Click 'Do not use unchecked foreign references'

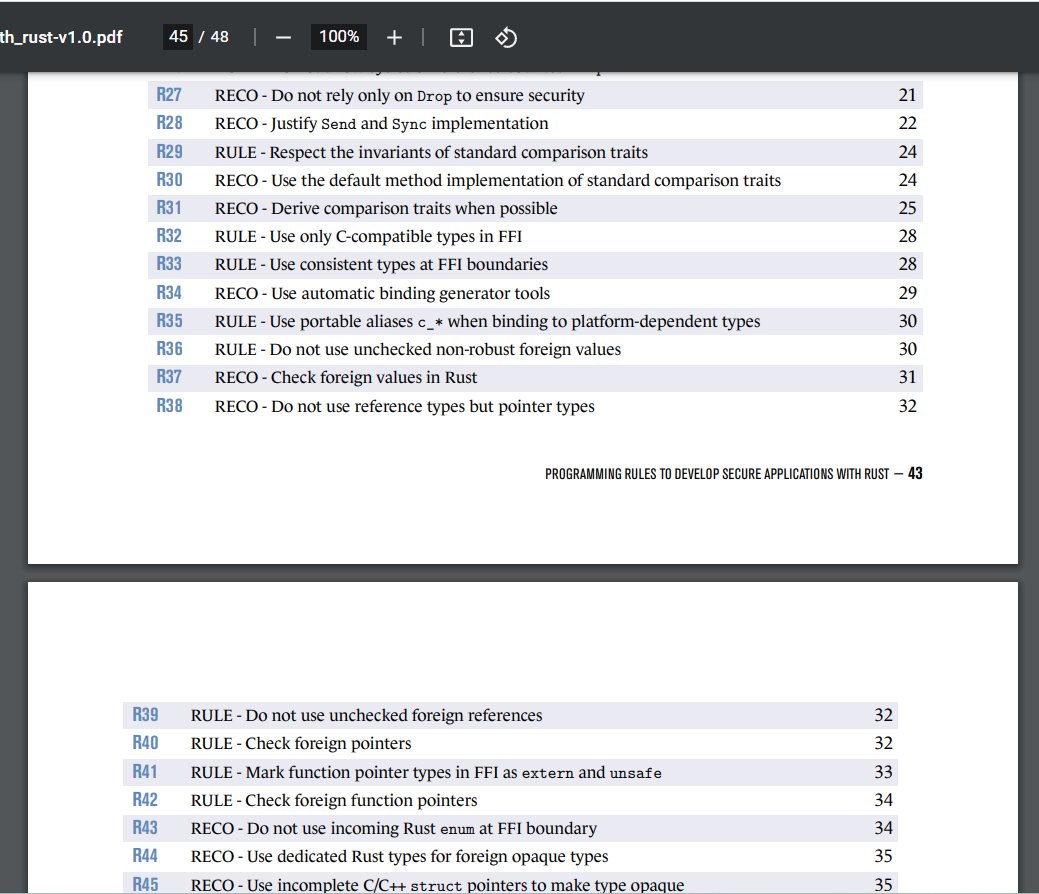coord(366,716)
